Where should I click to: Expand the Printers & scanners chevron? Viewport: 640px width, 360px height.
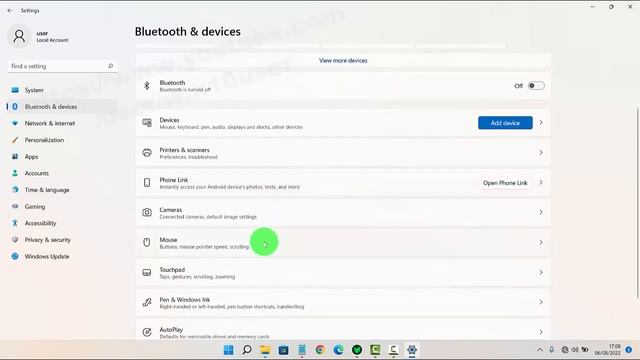541,153
